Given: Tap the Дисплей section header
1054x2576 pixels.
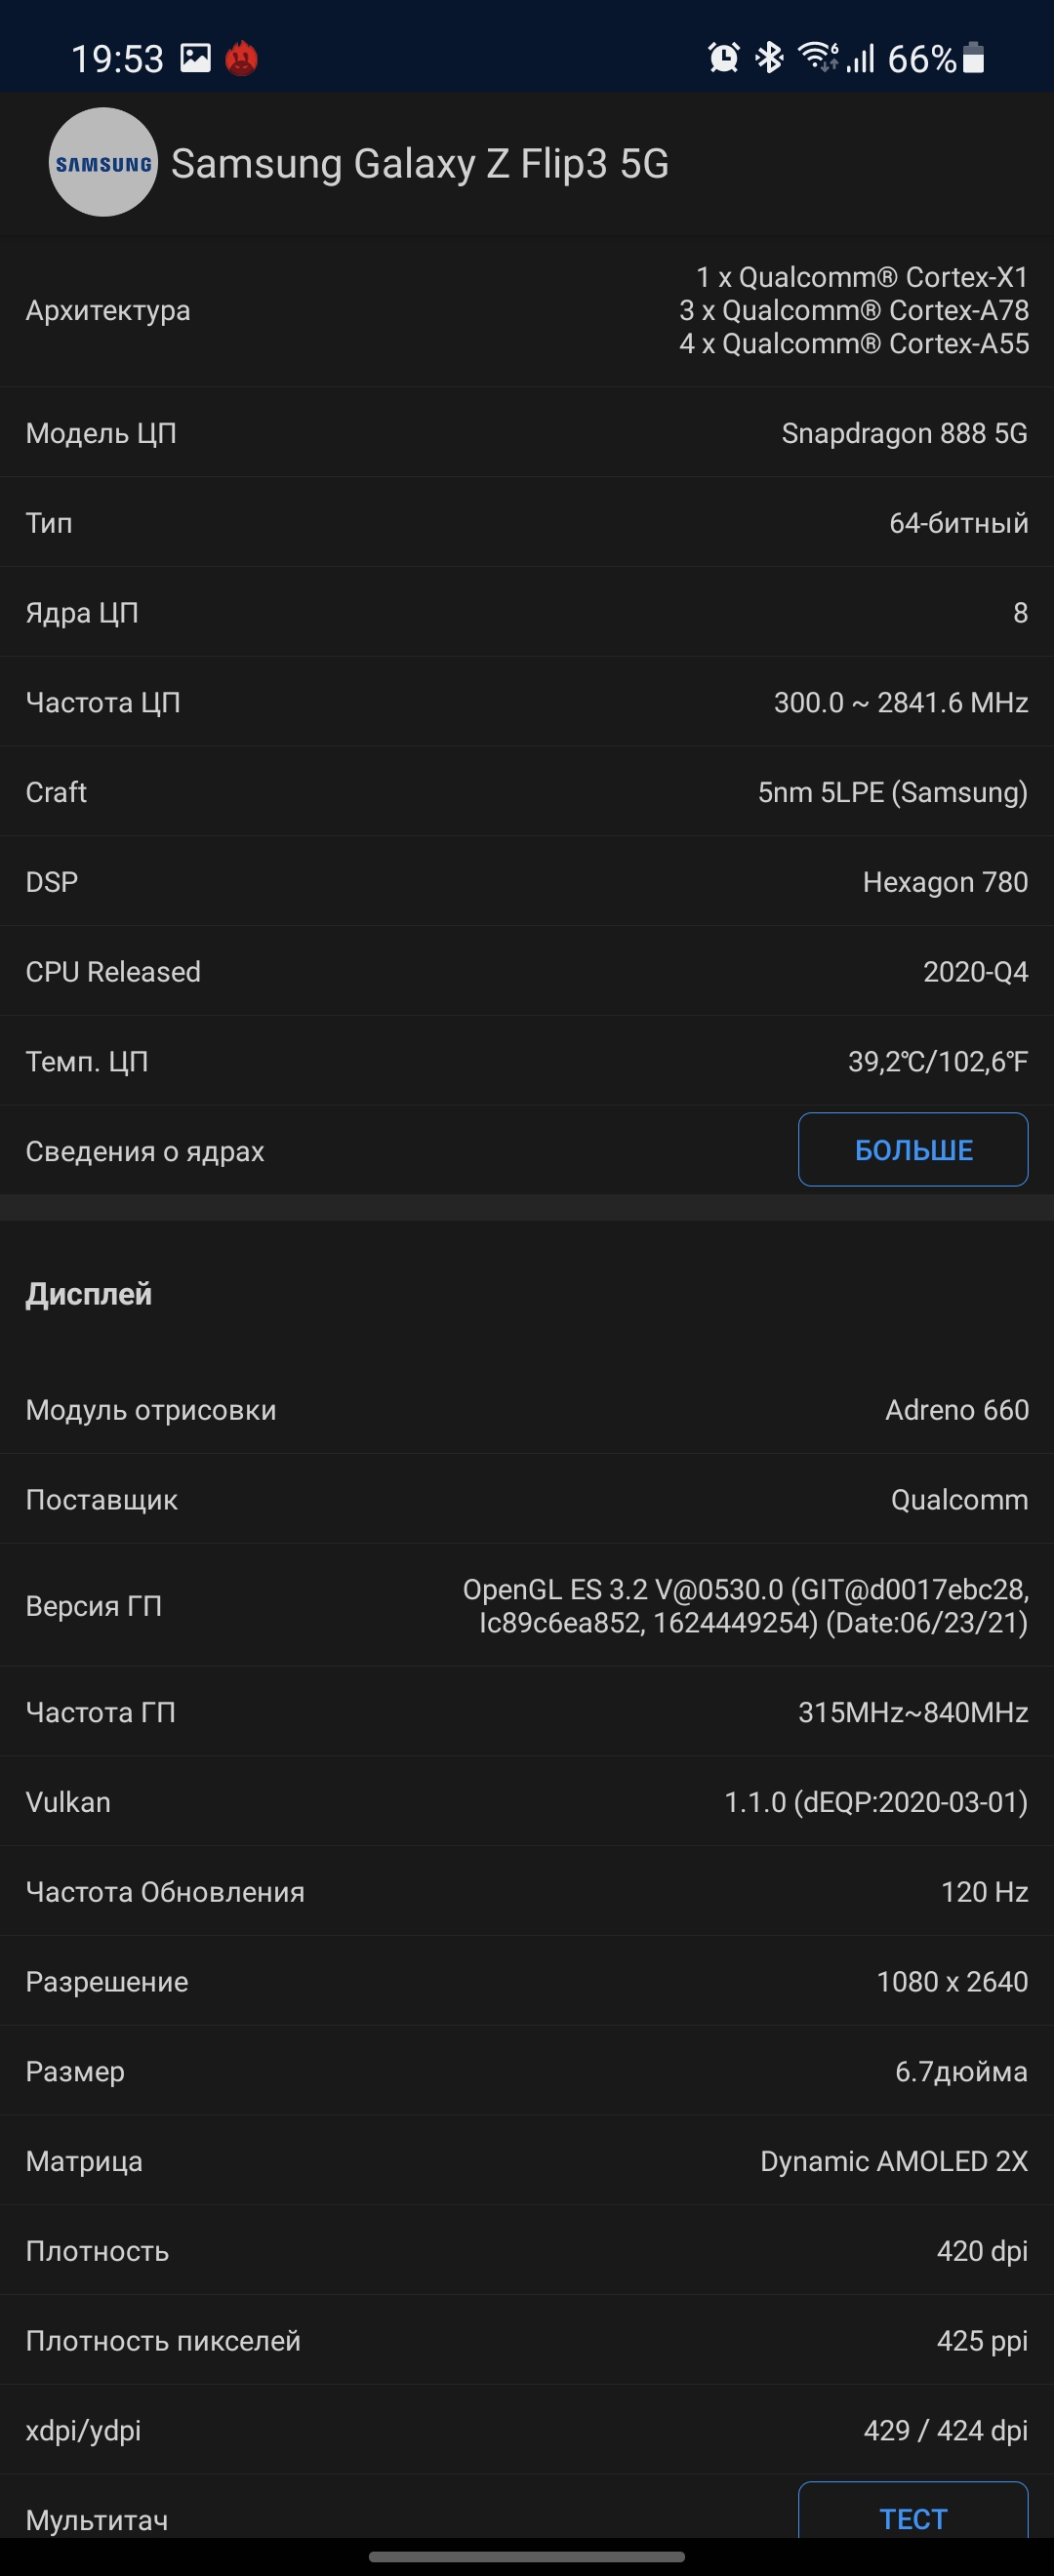Looking at the screenshot, I should (x=89, y=1294).
